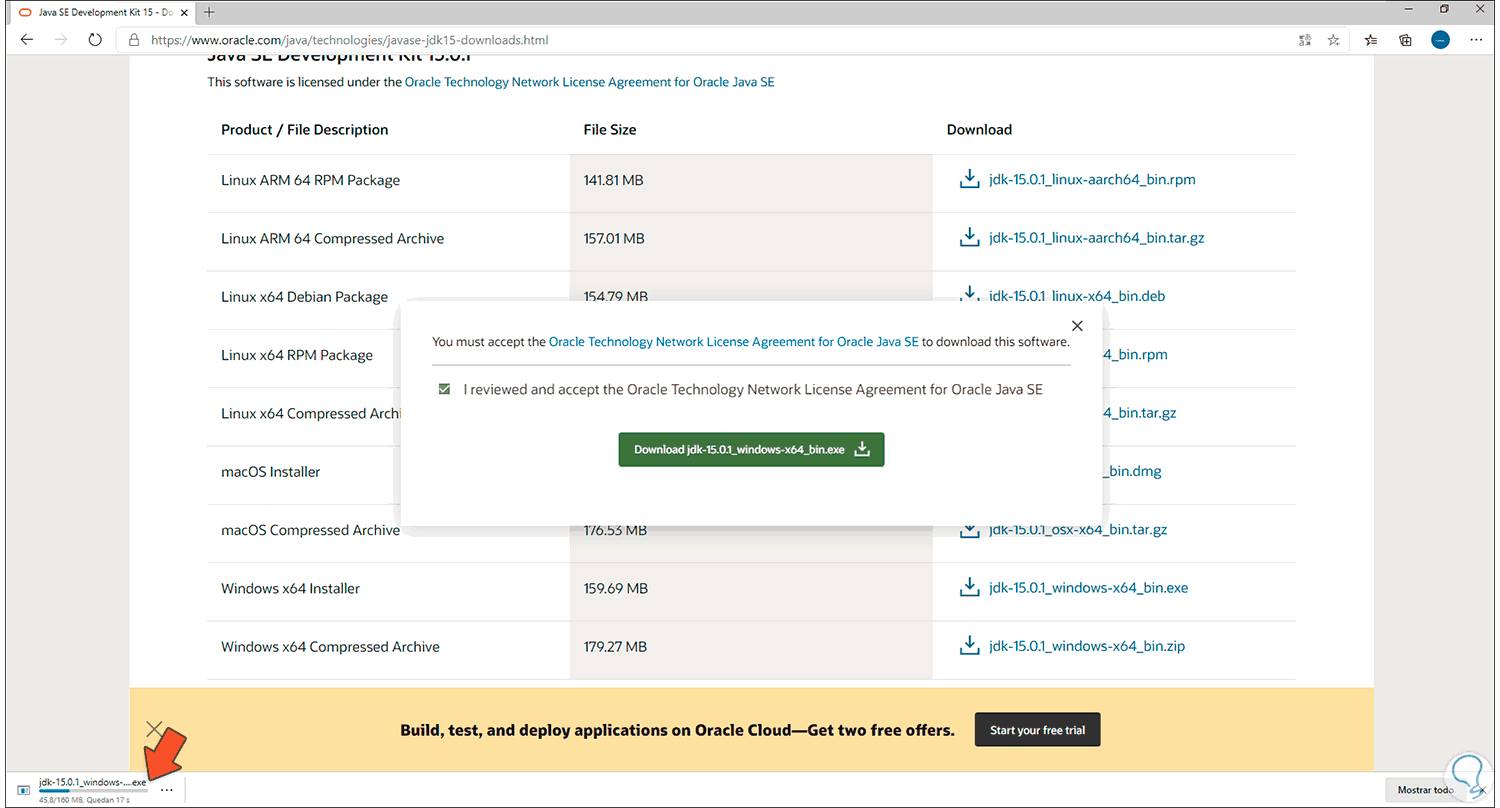Open the Collections icon
Image resolution: width=1500 pixels, height=808 pixels.
(x=1405, y=40)
